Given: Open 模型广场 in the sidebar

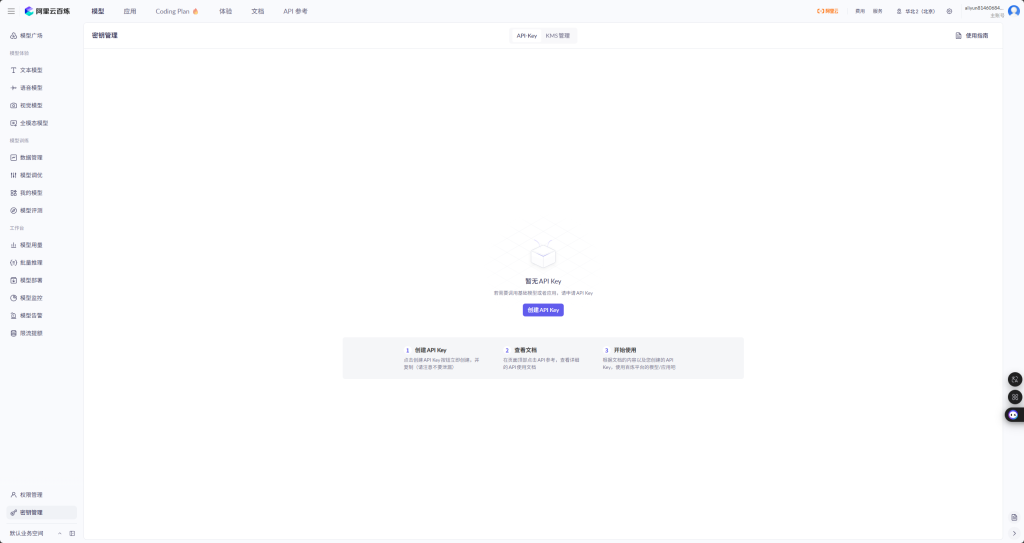Looking at the screenshot, I should click(31, 35).
